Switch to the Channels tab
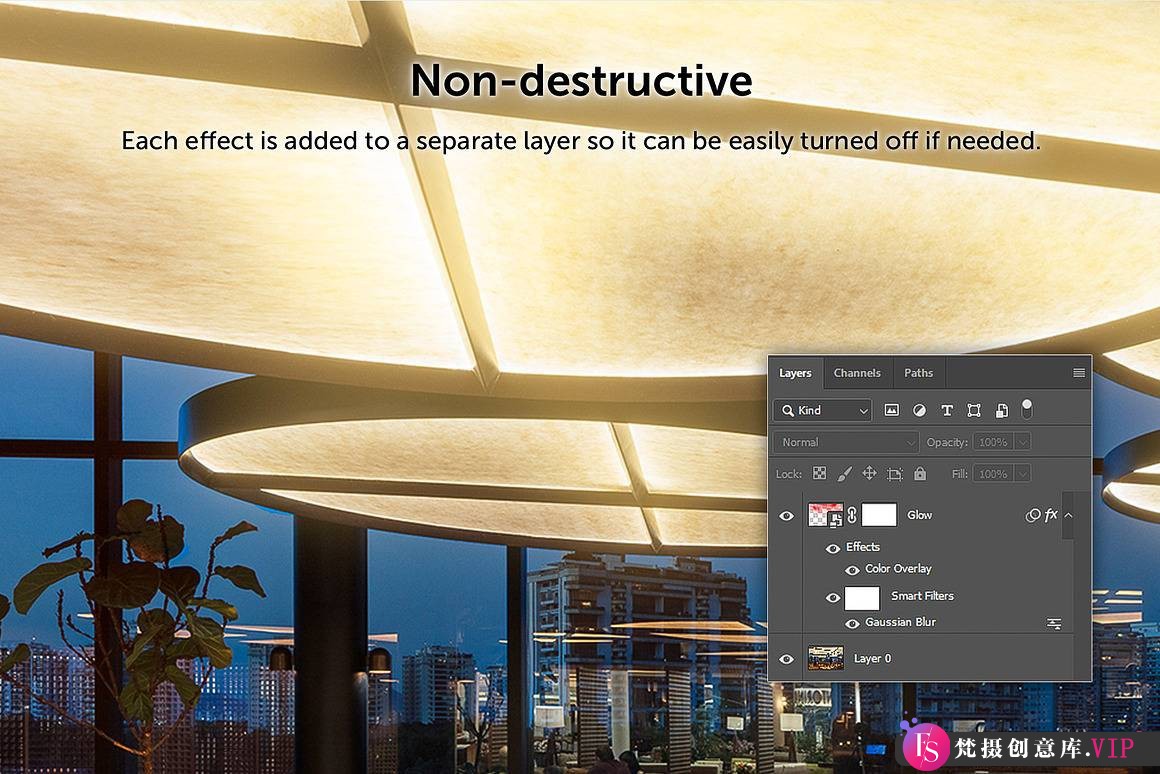 point(857,373)
